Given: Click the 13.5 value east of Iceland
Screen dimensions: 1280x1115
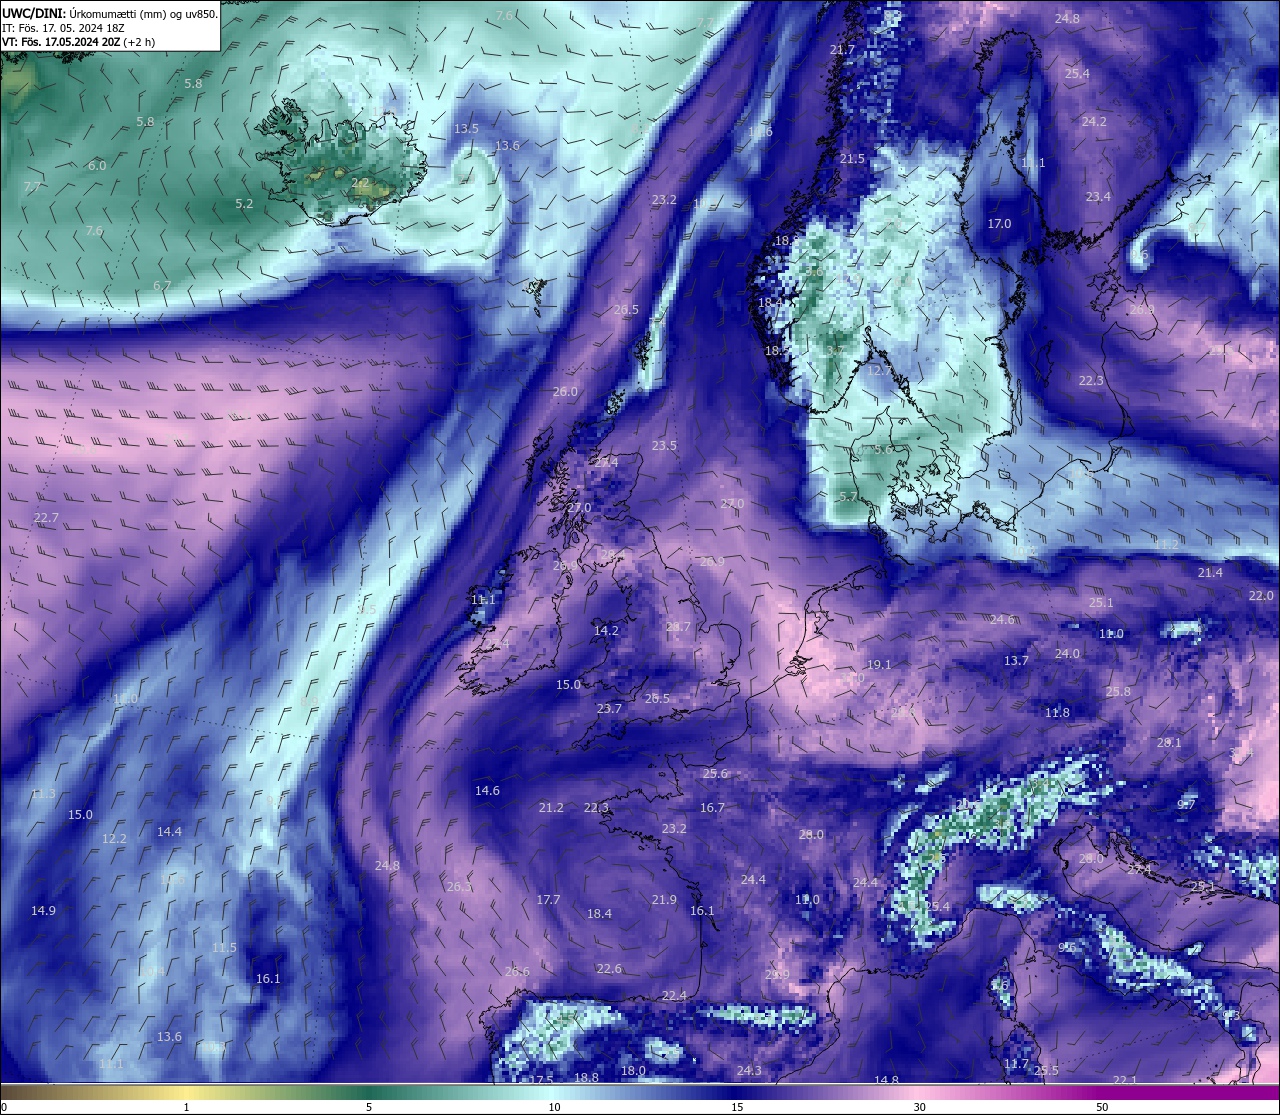Looking at the screenshot, I should (466, 129).
